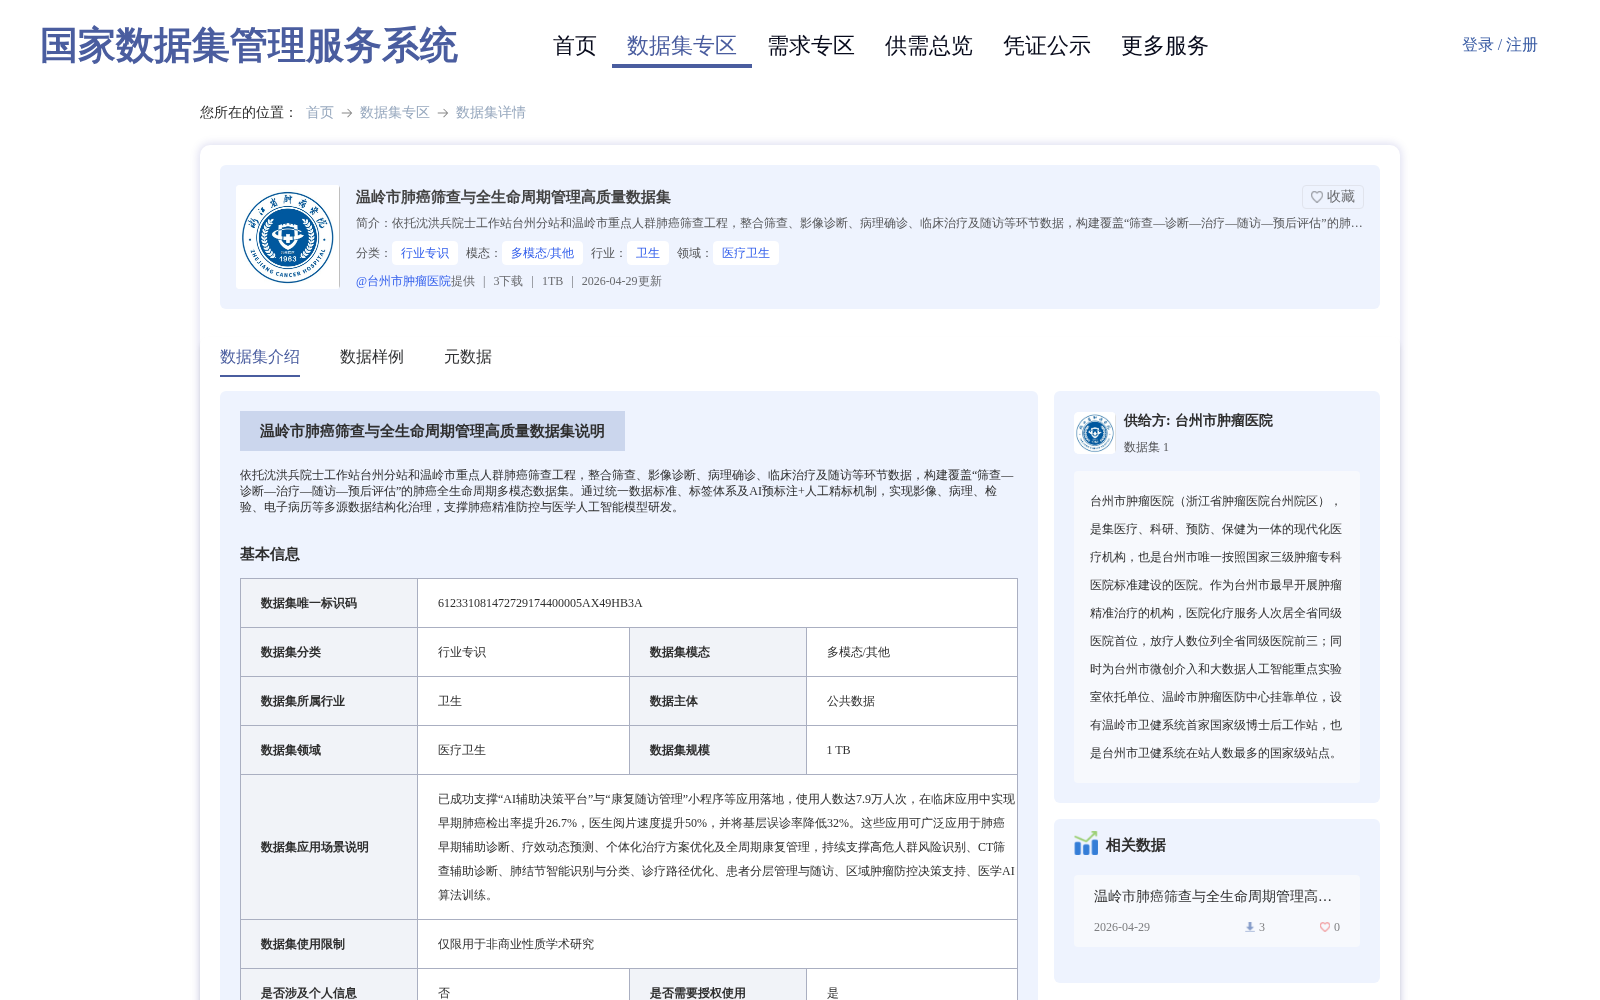Click the 温岭市肿癌筛查与全生命周期管理高质量数据集说明 heading
Viewport: 1600px width, 1000px height.
(432, 431)
